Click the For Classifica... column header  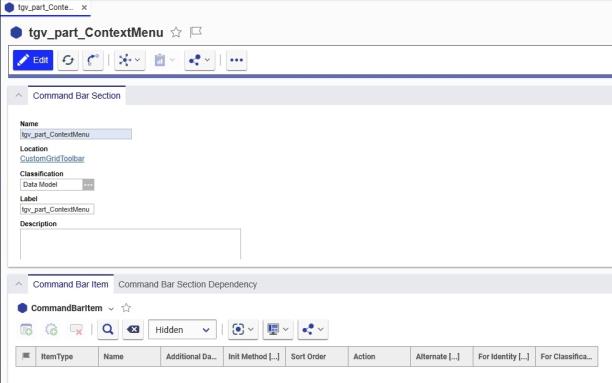[566, 356]
